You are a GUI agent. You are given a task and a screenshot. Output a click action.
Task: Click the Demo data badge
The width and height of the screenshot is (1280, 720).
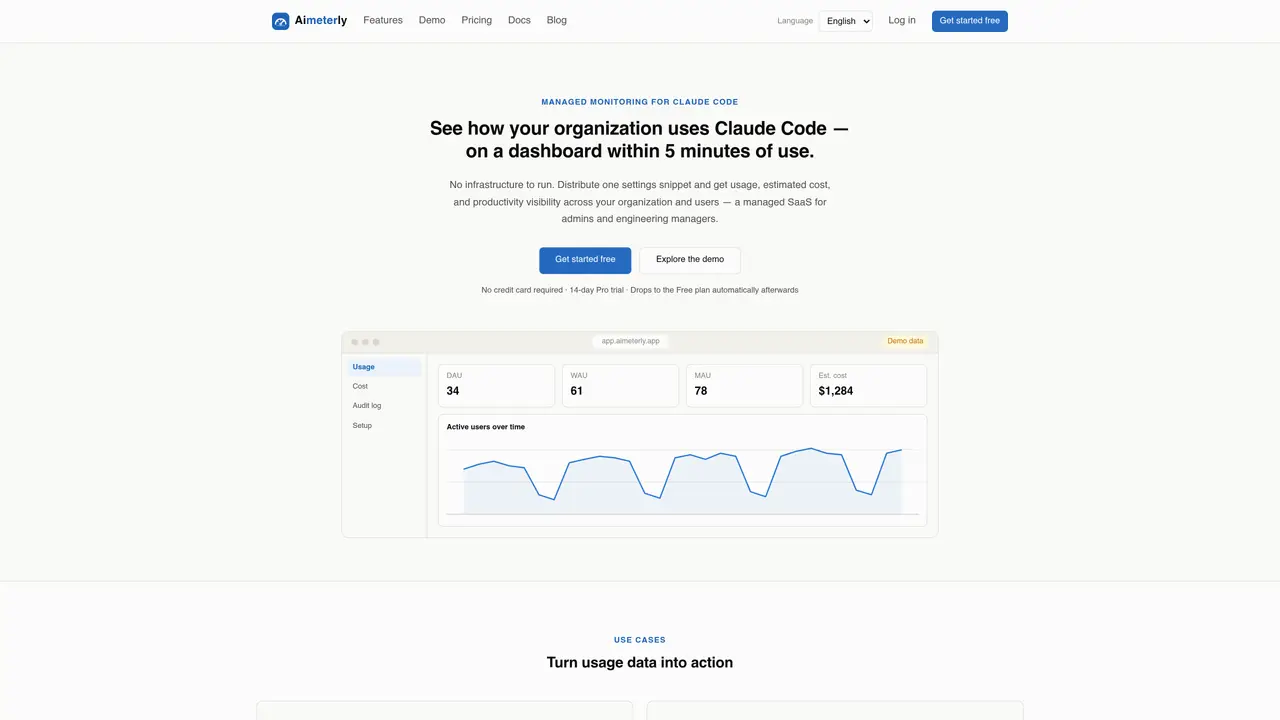pyautogui.click(x=905, y=341)
